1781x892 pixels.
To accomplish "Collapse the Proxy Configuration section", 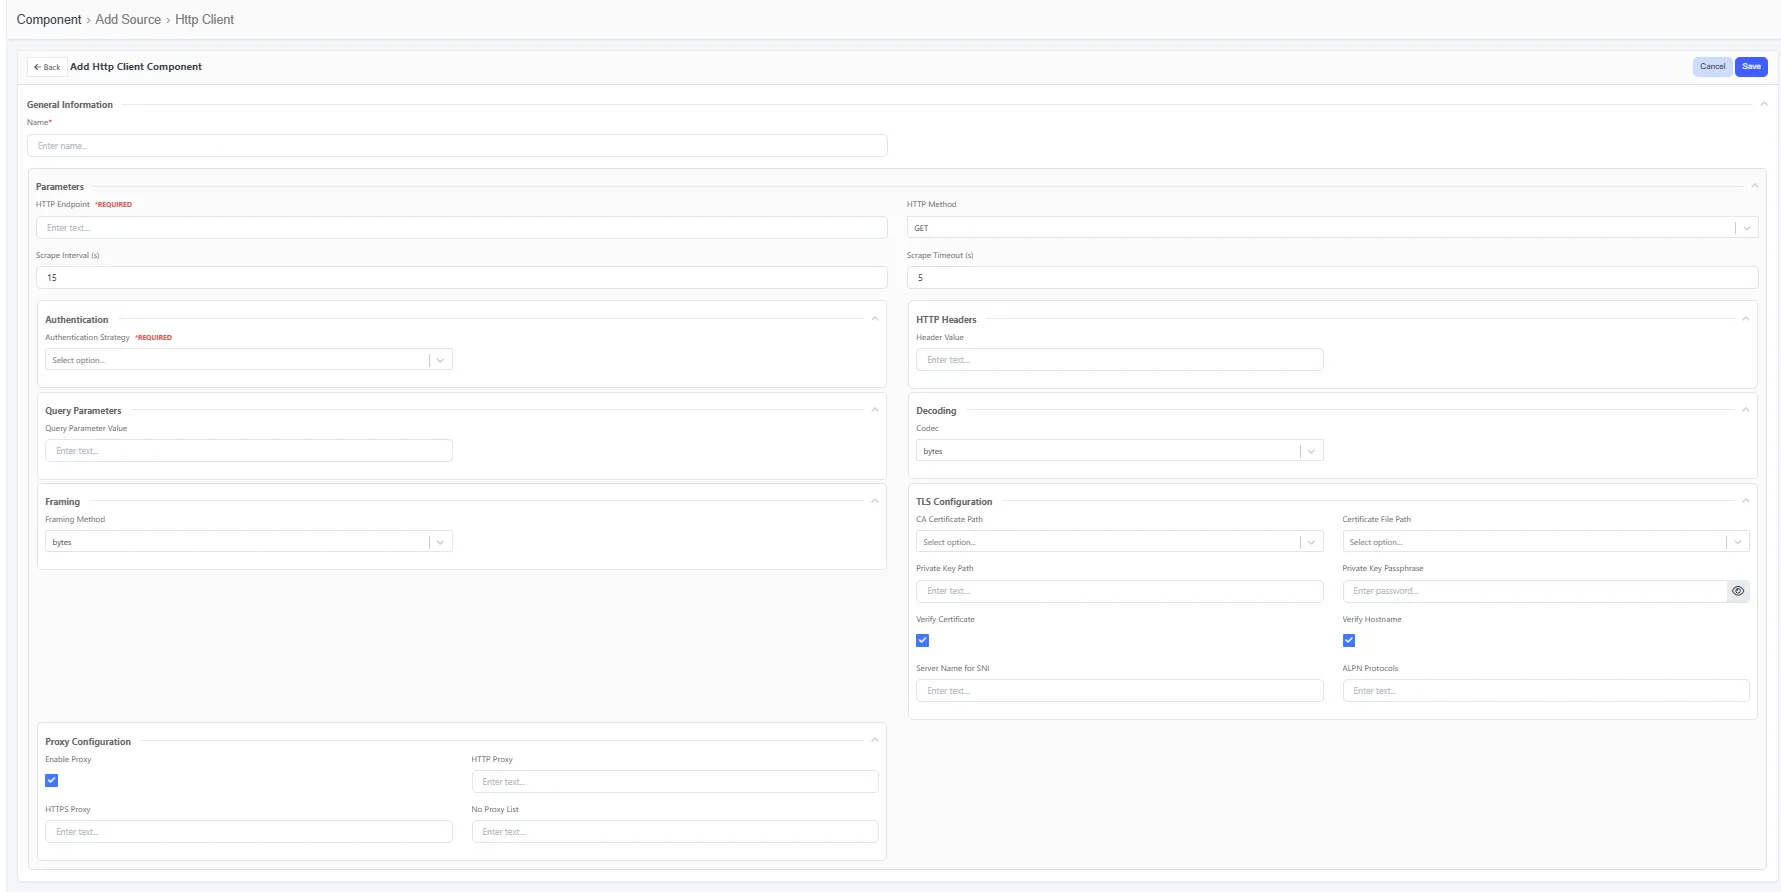I will (875, 741).
